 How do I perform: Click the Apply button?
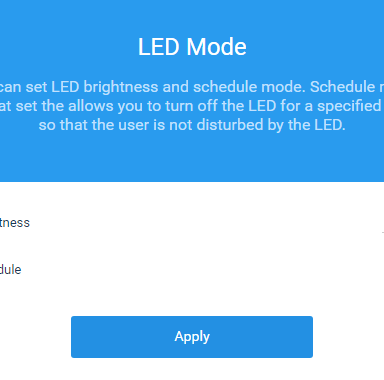[x=192, y=337]
